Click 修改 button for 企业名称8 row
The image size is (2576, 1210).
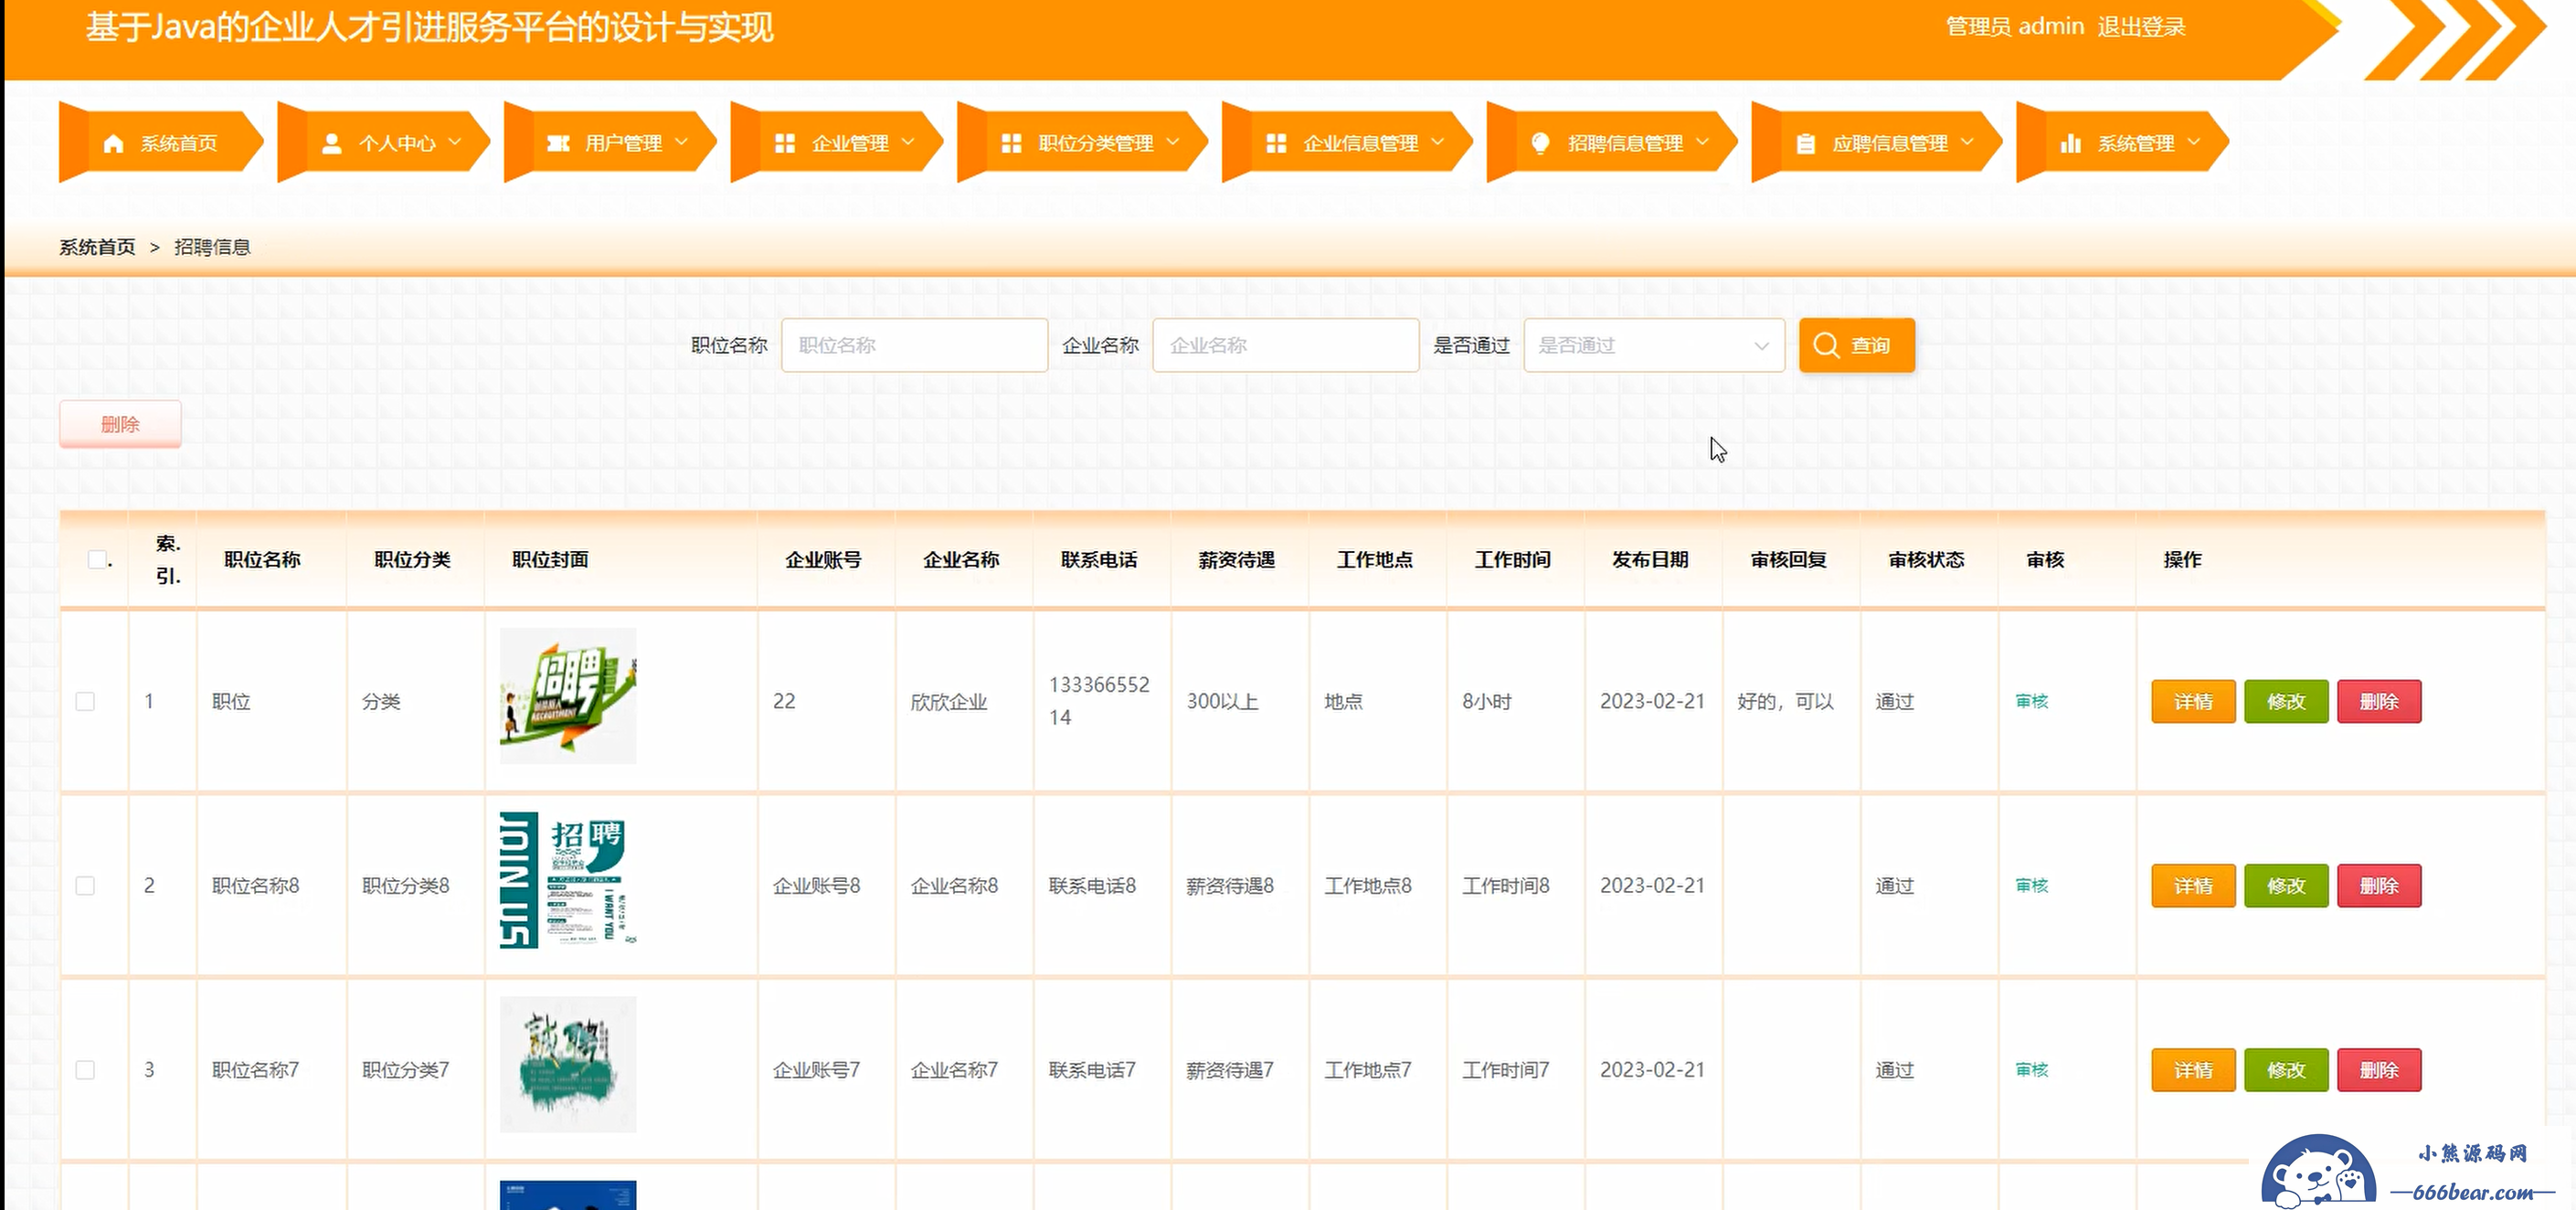[2286, 886]
